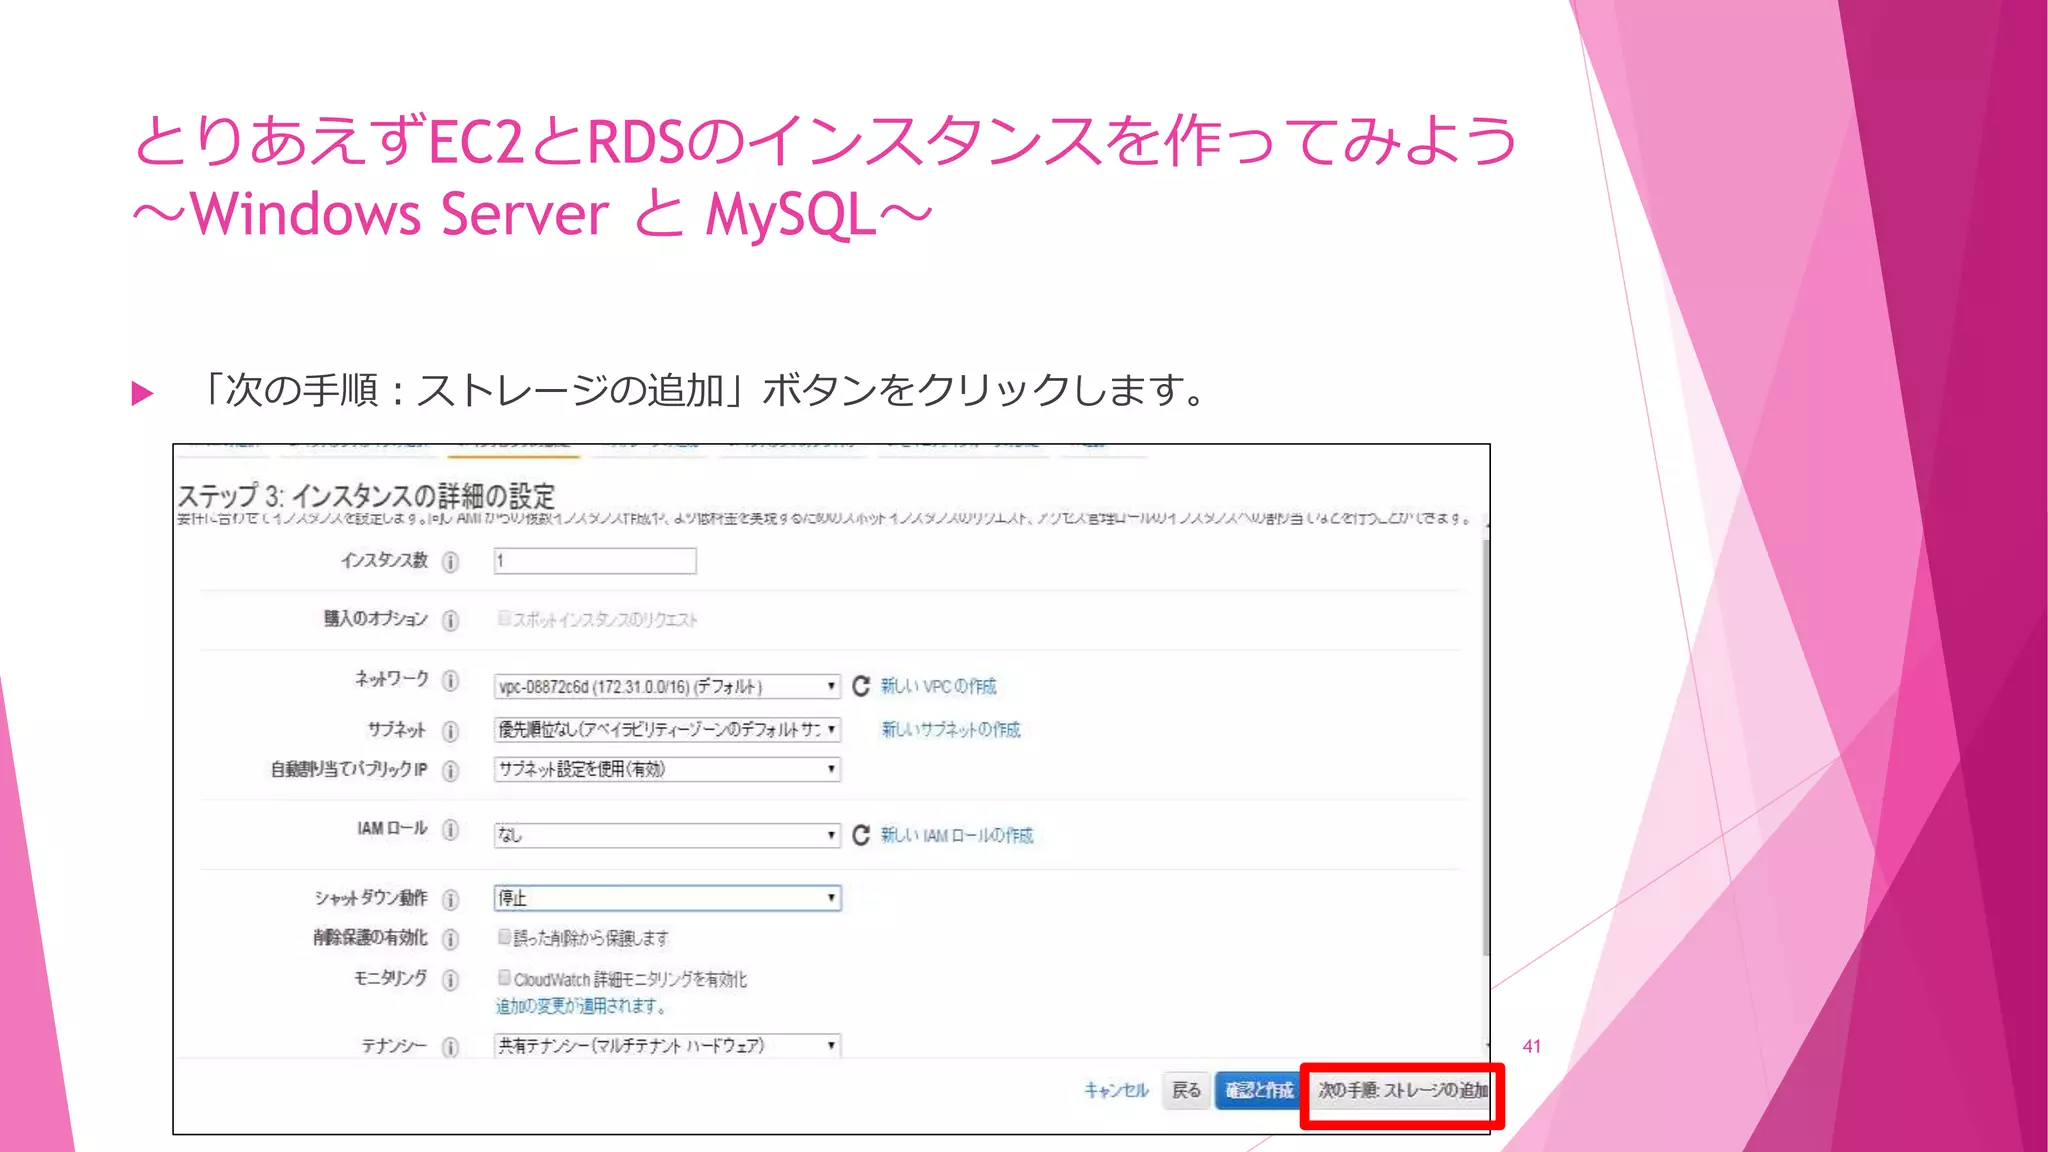Open the IAM ロール dropdown

[x=667, y=835]
